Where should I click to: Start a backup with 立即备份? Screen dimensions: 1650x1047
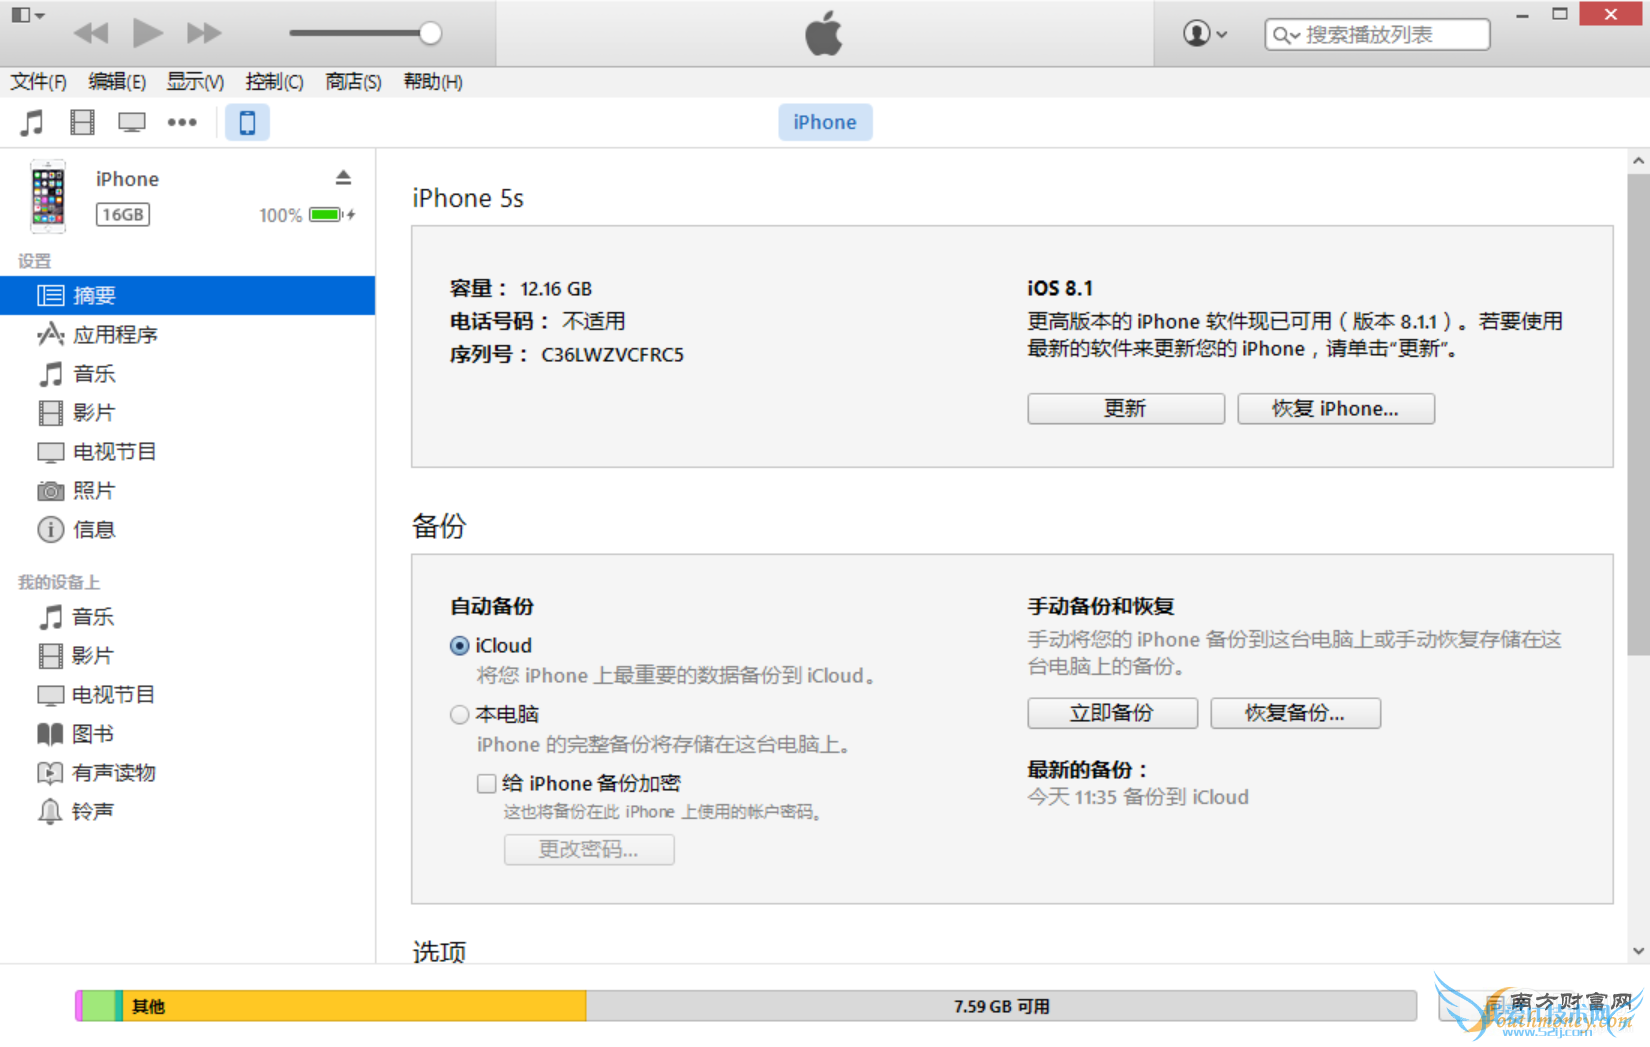tap(1111, 713)
